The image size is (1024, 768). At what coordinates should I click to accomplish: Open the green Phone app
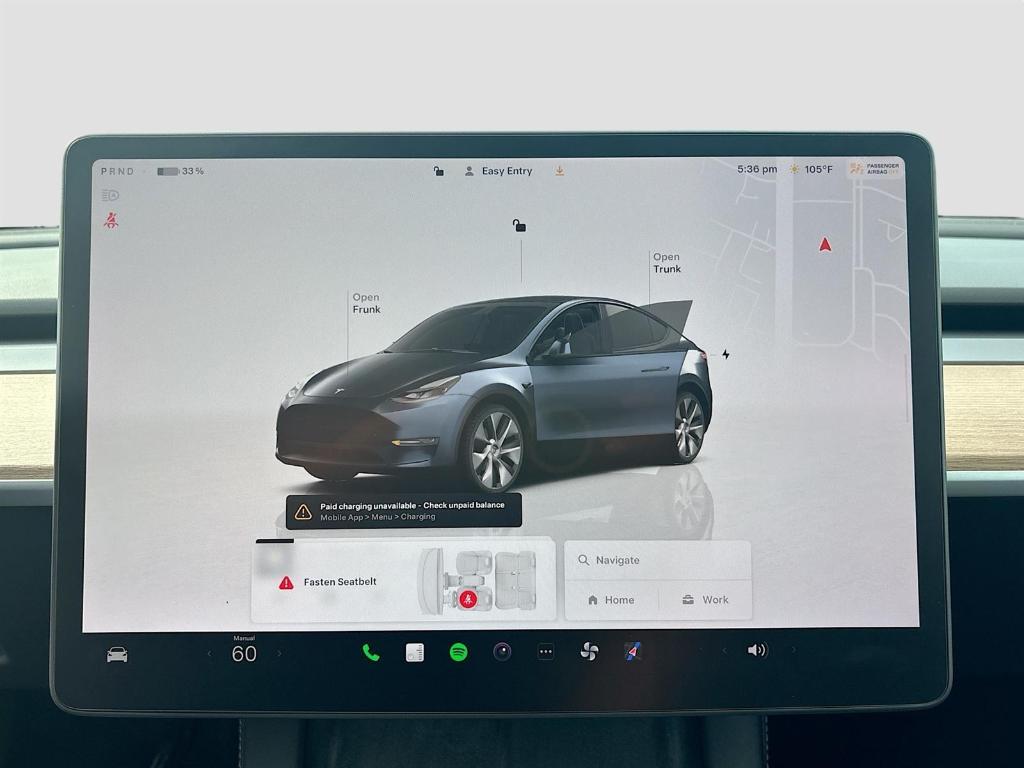click(371, 652)
